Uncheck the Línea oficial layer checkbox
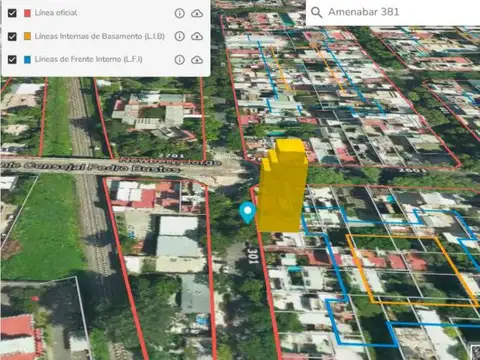 [x=12, y=13]
